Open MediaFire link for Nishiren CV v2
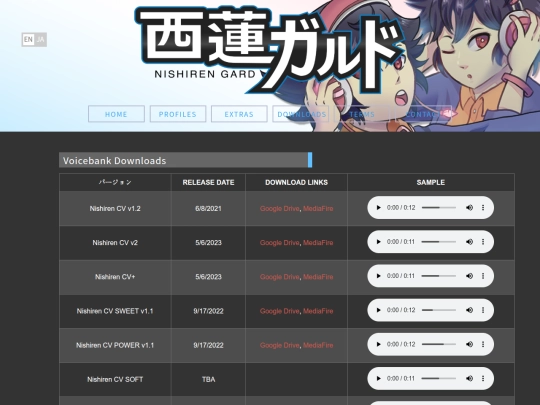The height and width of the screenshot is (405, 540). click(x=318, y=242)
